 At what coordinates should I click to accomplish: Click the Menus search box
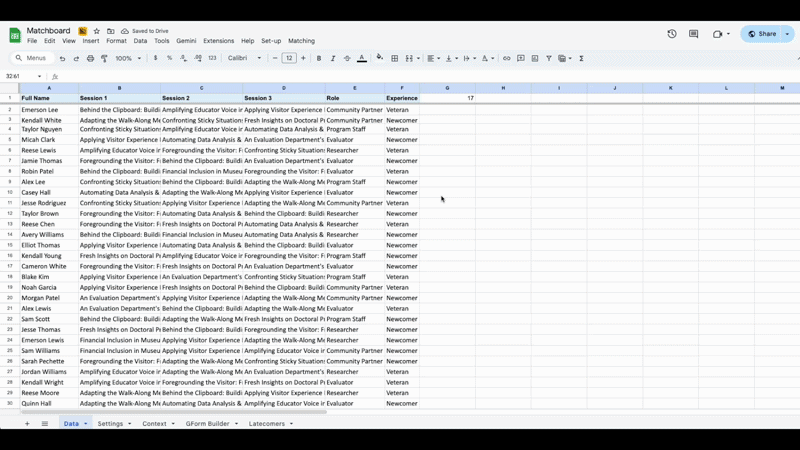click(x=32, y=58)
